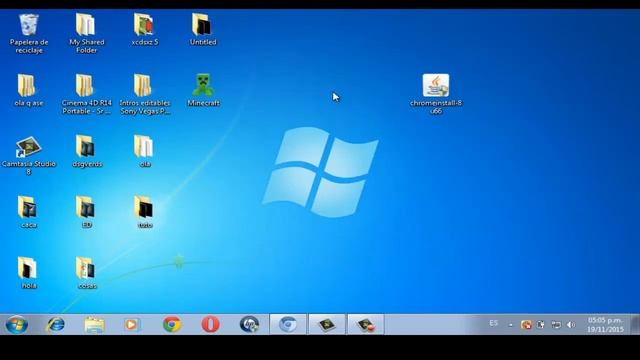Switch to Camtasia Studio taskbar window
Viewport: 640px width, 360px height.
[x=327, y=325]
